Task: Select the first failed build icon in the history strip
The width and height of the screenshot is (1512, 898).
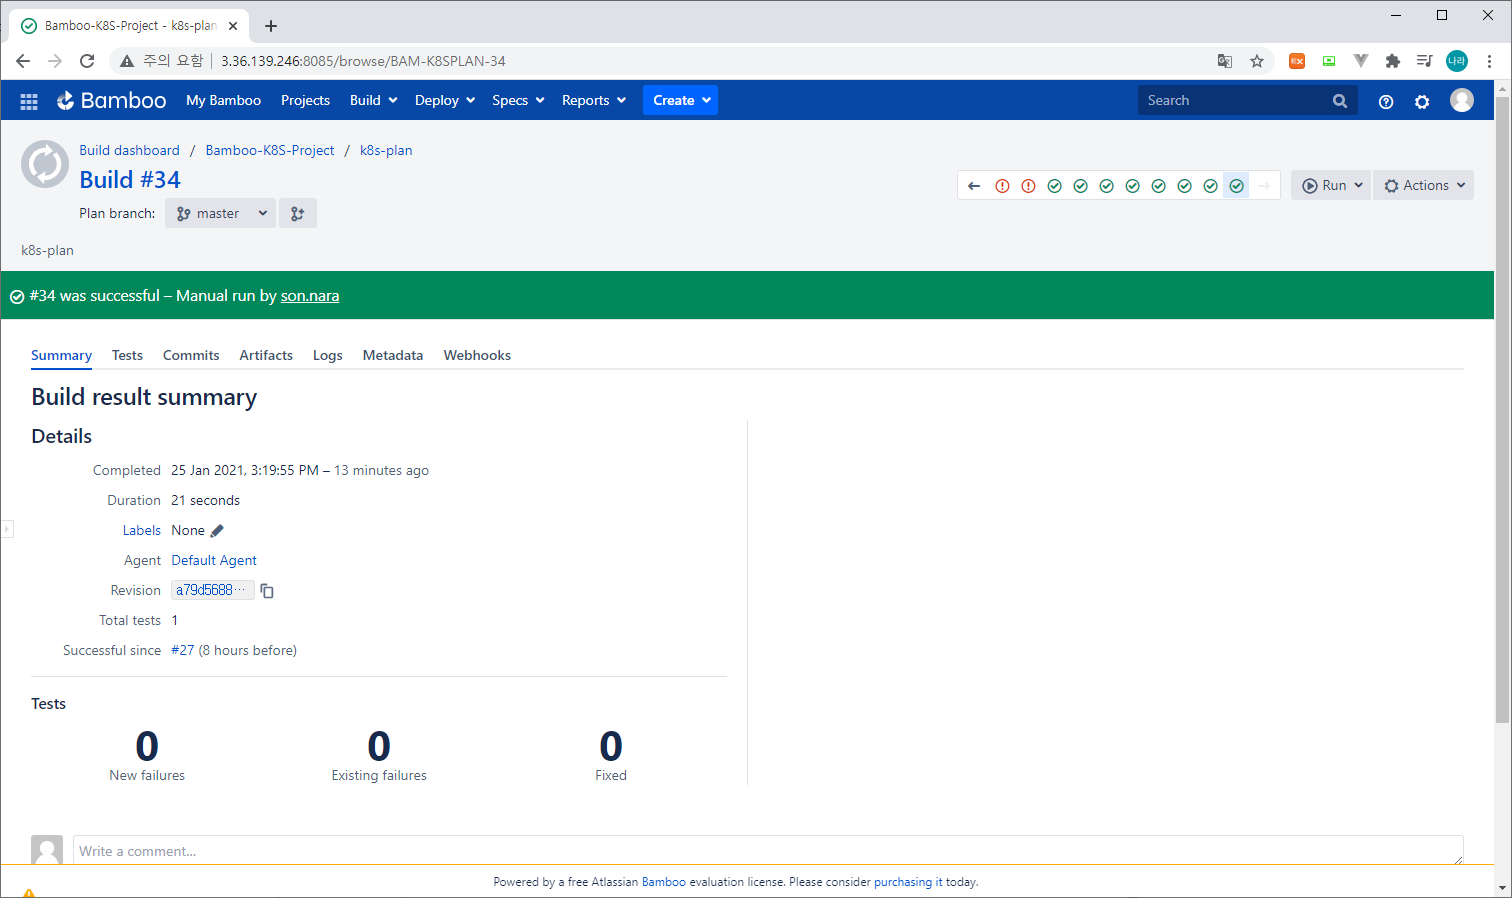Action: 1002,186
